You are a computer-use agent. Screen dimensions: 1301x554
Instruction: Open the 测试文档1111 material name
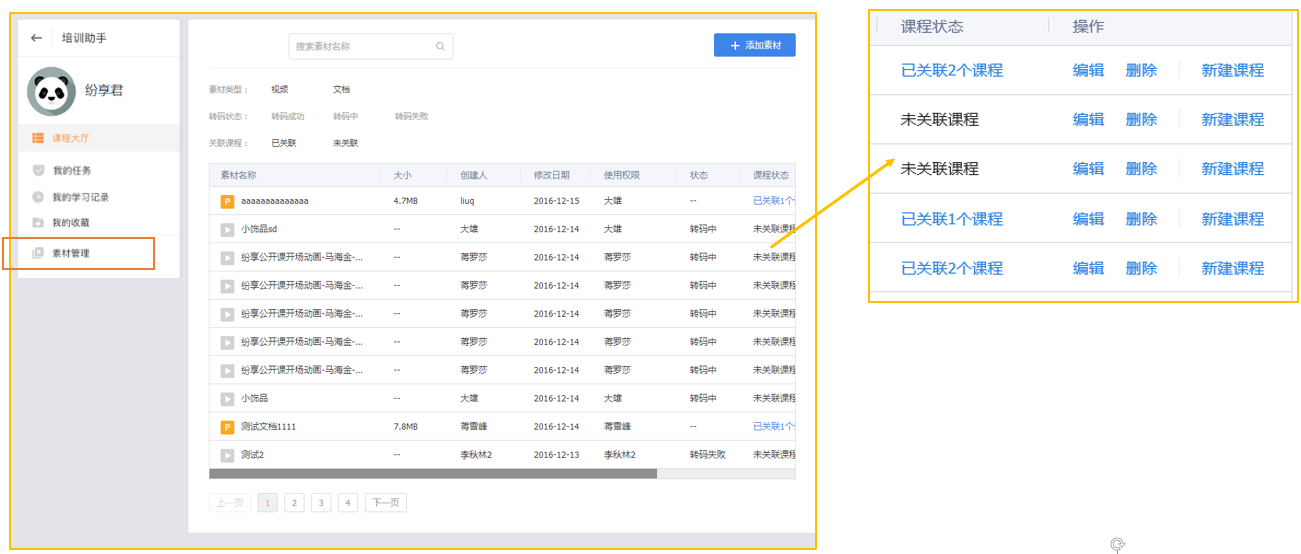tap(268, 427)
